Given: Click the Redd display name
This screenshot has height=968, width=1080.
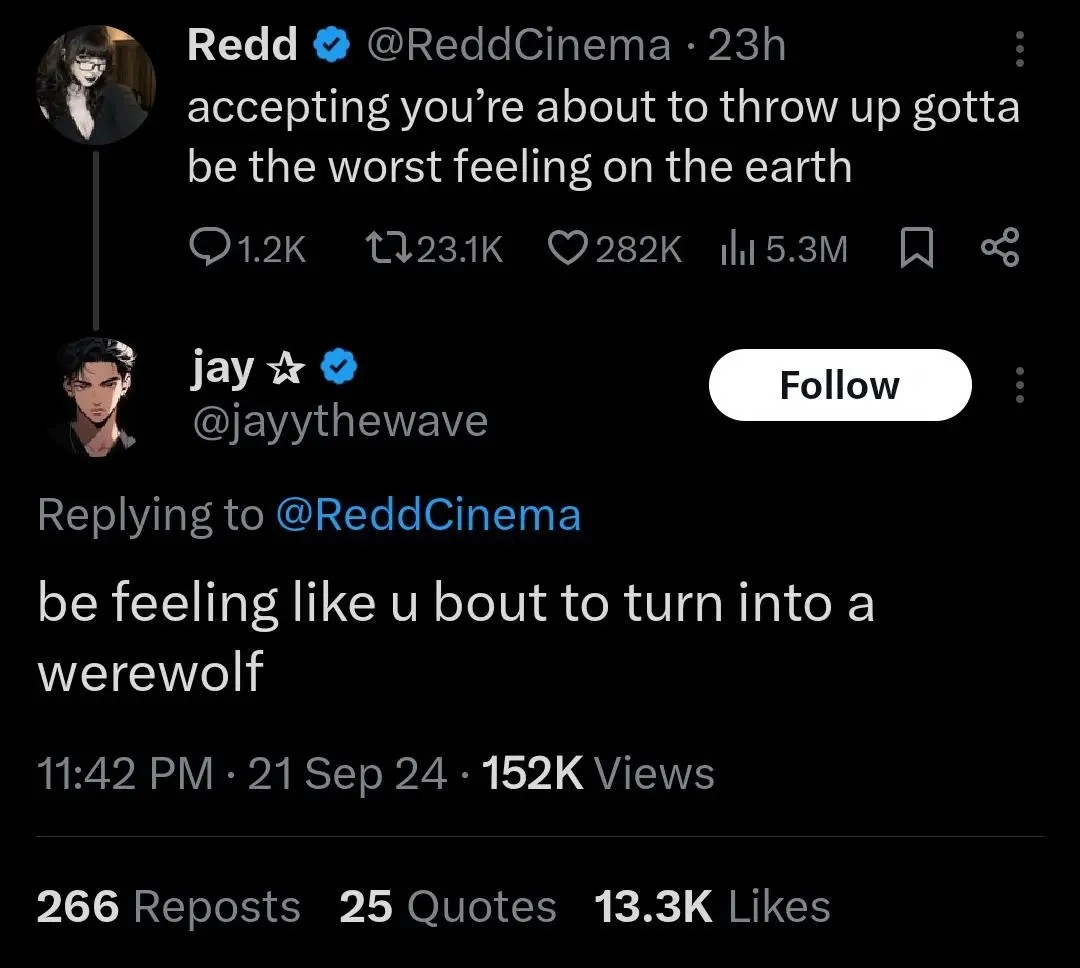Looking at the screenshot, I should [x=243, y=45].
